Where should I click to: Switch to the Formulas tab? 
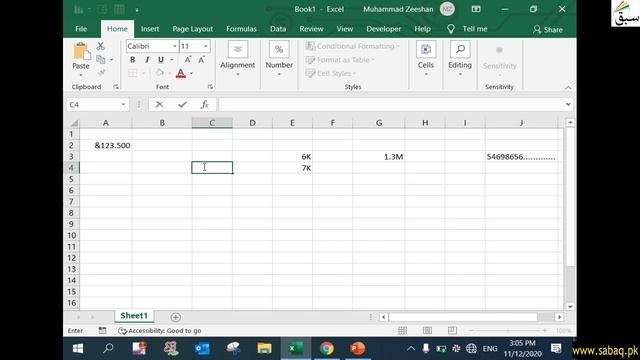pos(241,29)
